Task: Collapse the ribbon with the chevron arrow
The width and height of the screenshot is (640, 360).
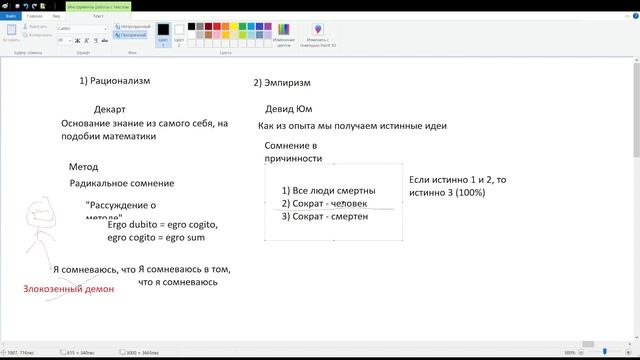Action: pos(627,16)
